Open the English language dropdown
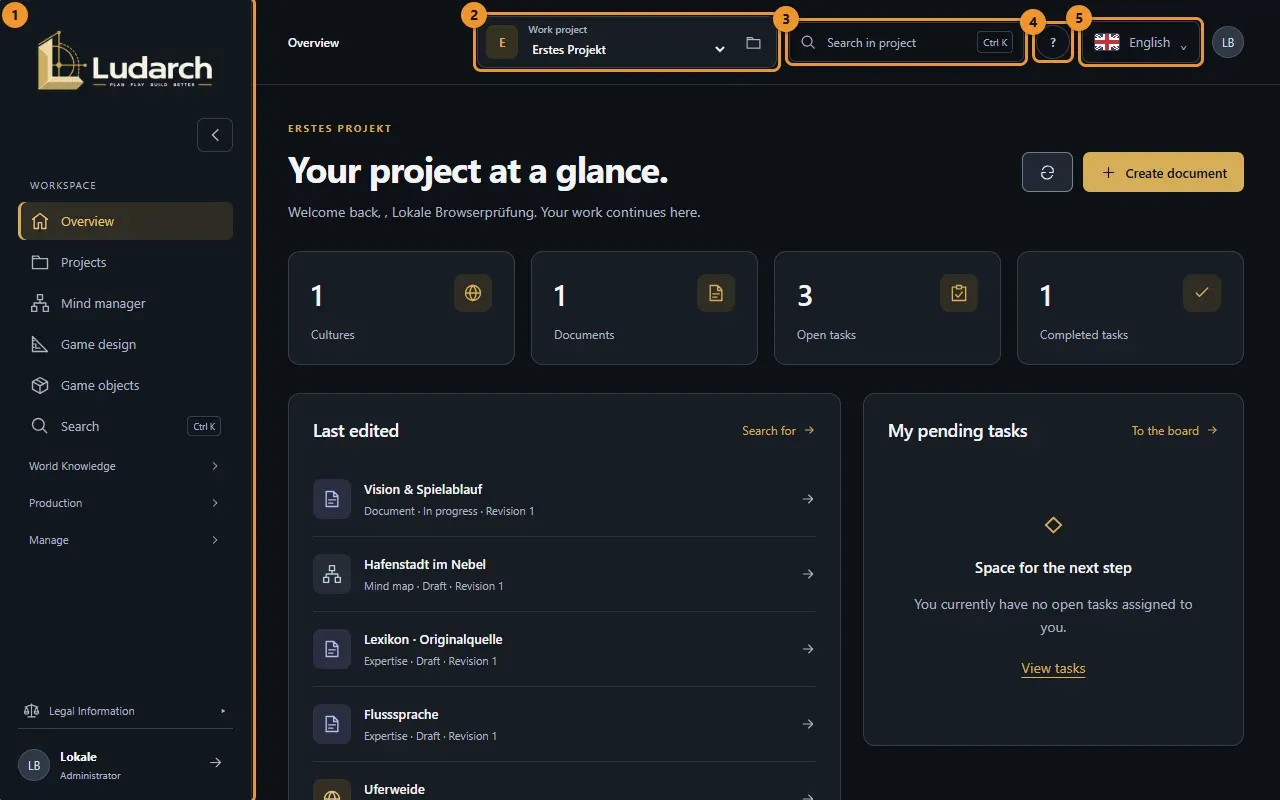The width and height of the screenshot is (1280, 800). (1141, 43)
